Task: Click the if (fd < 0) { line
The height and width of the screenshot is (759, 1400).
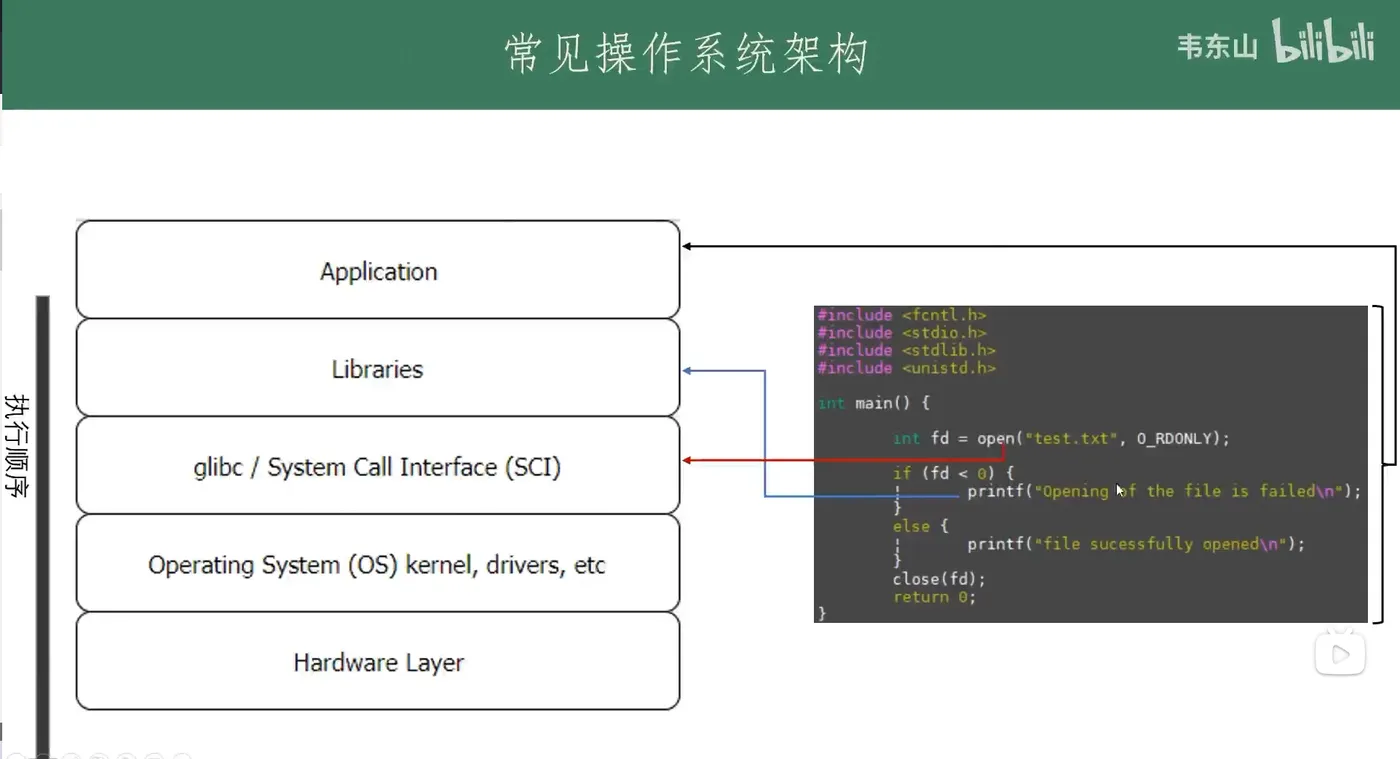Action: pos(954,473)
